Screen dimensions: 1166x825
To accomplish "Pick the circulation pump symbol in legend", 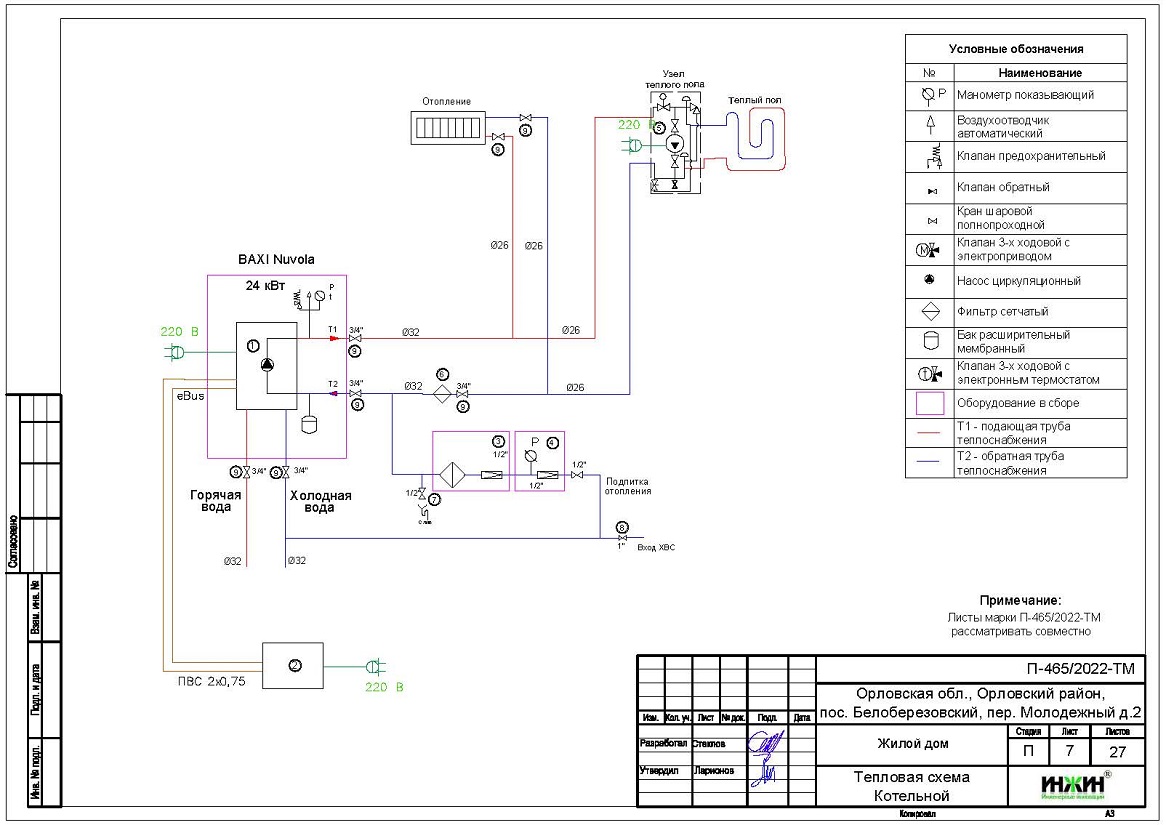I will click(x=929, y=281).
